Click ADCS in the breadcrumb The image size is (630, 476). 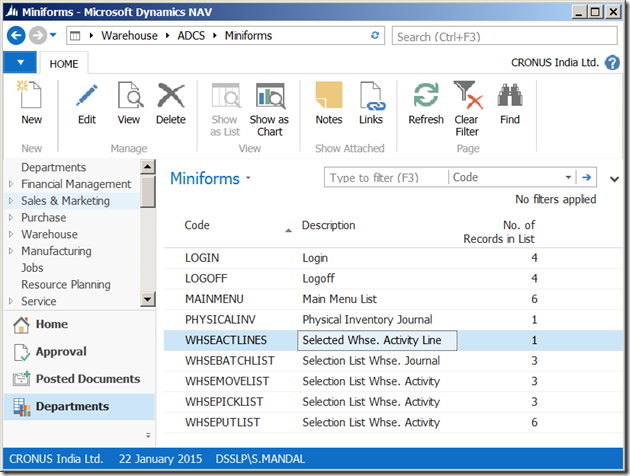pyautogui.click(x=191, y=35)
